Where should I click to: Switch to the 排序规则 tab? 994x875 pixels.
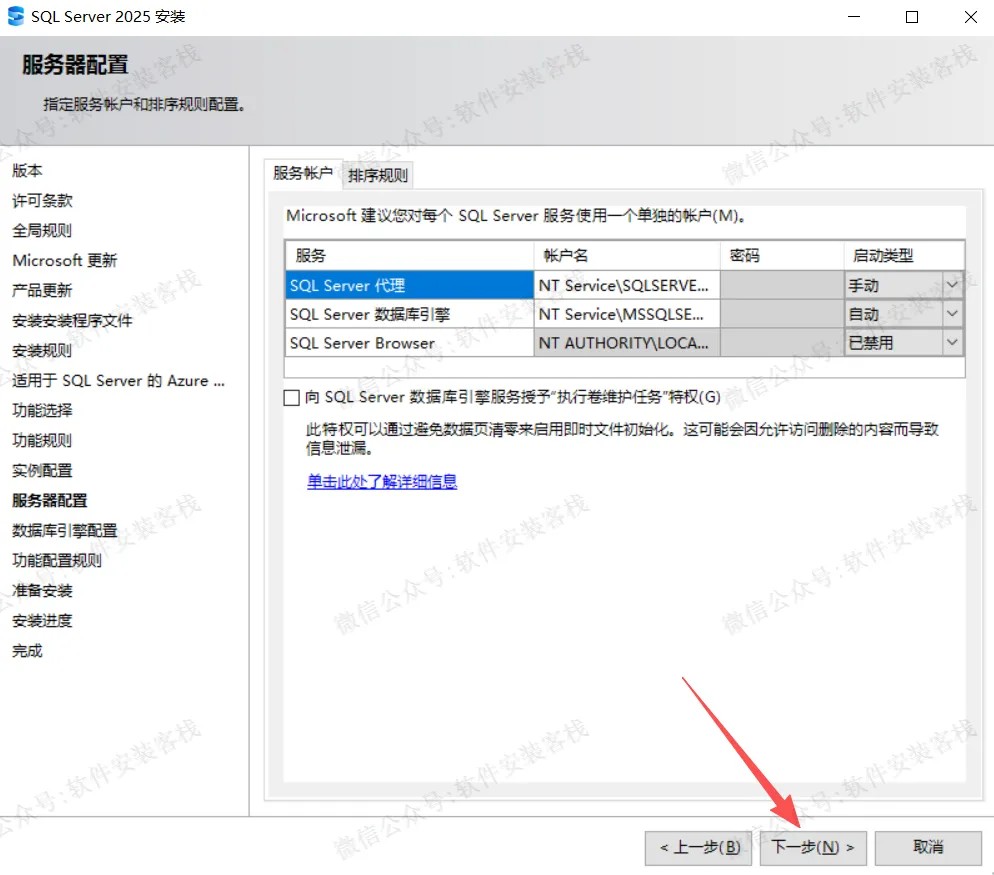pyautogui.click(x=378, y=175)
